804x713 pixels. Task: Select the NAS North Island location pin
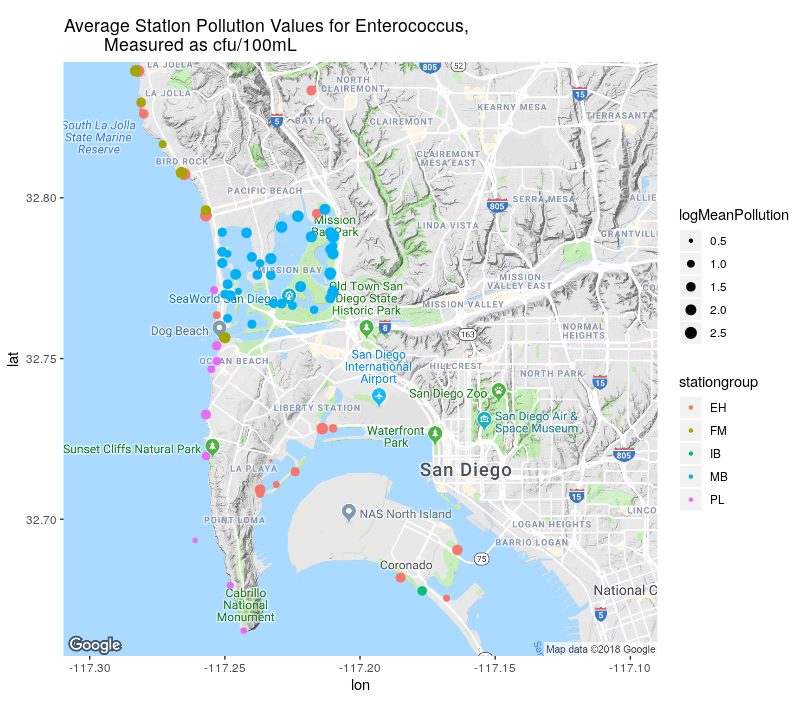[349, 512]
